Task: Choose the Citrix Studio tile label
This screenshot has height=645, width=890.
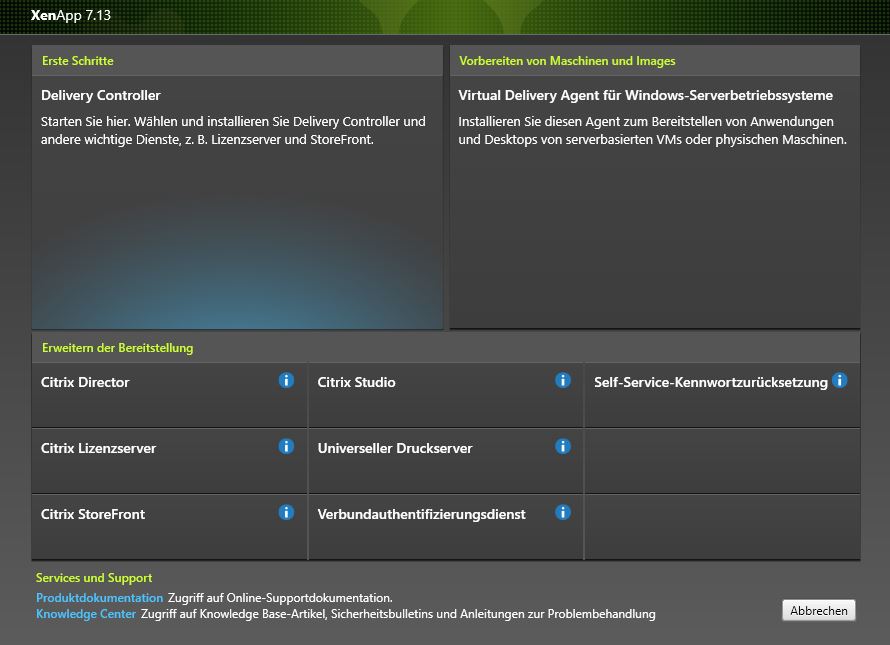Action: tap(356, 382)
